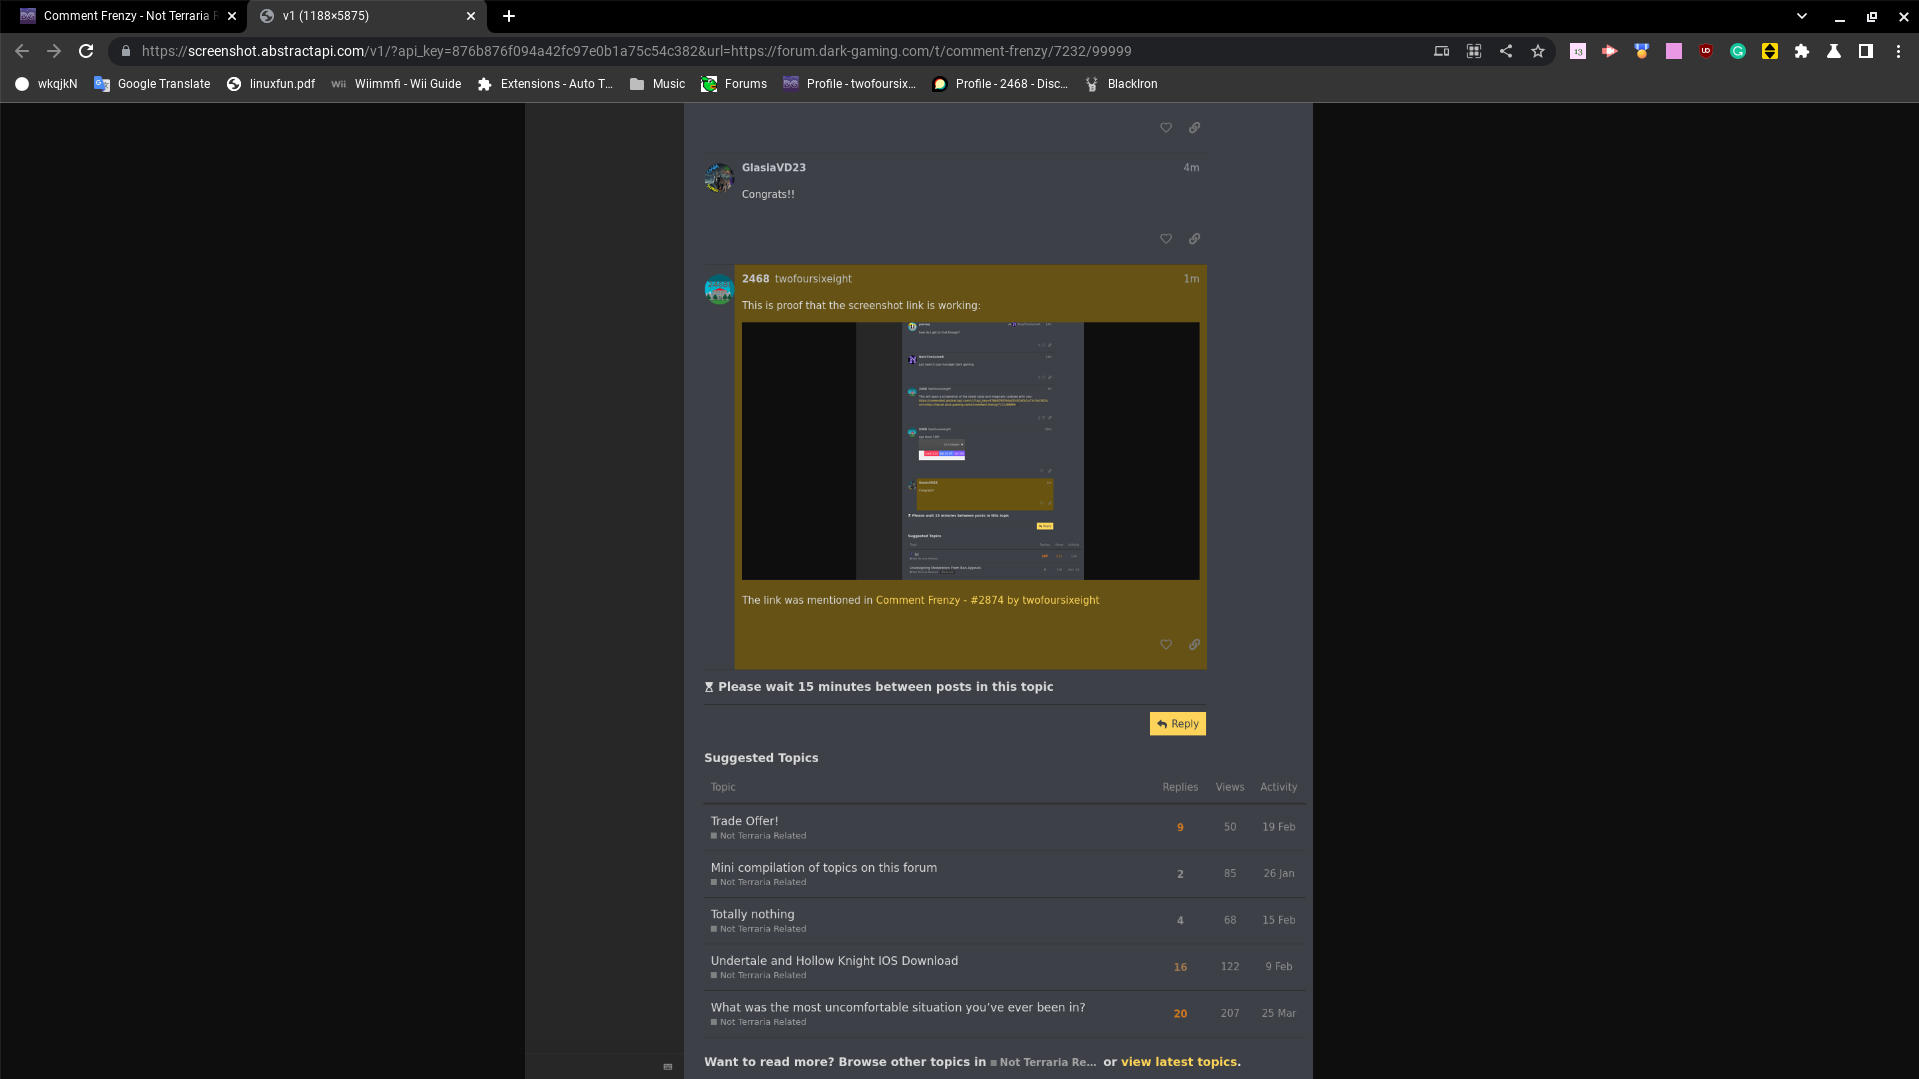Click the share icon in address bar
This screenshot has width=1919, height=1079.
pyautogui.click(x=1506, y=51)
